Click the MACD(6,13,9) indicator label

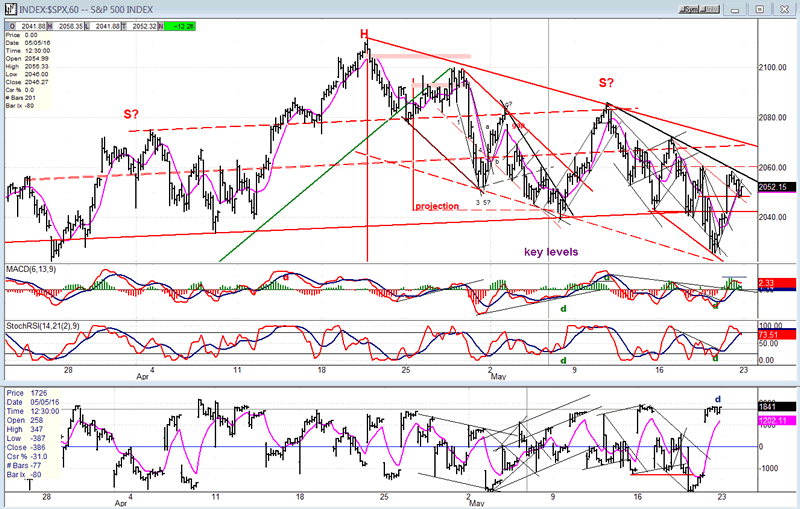32,269
